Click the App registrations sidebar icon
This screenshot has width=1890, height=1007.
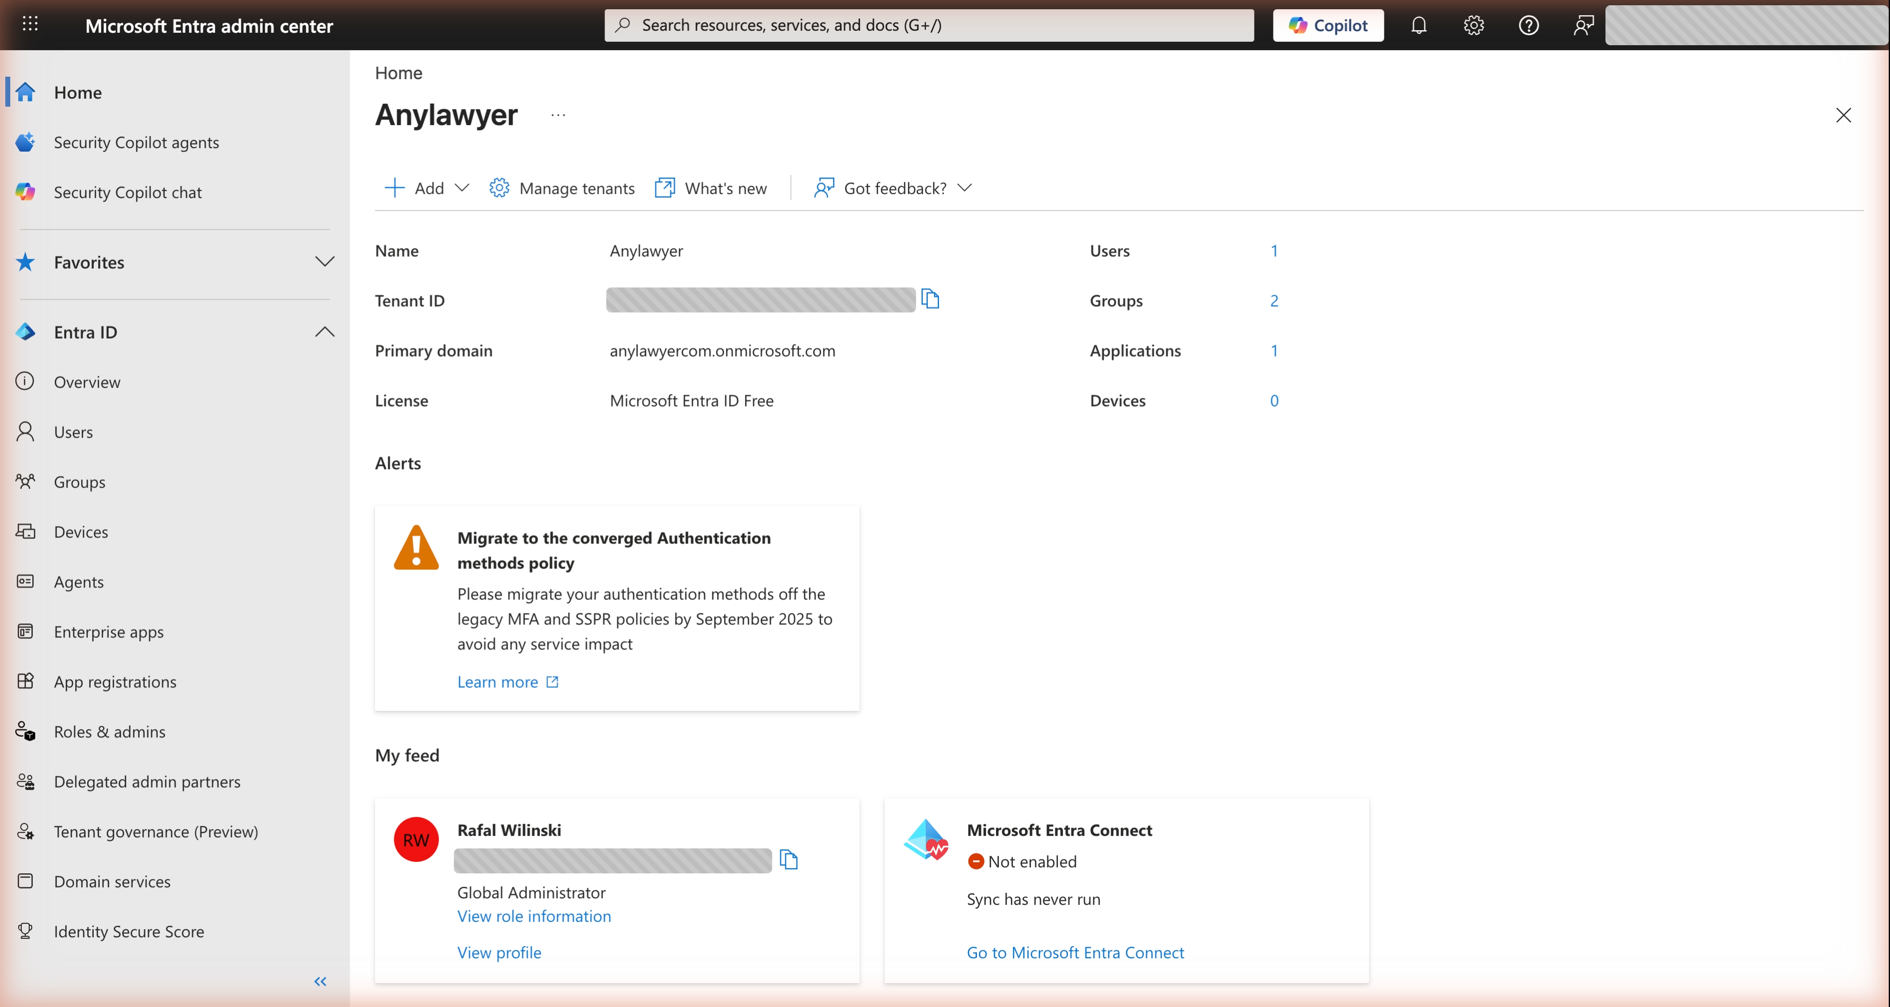[26, 681]
